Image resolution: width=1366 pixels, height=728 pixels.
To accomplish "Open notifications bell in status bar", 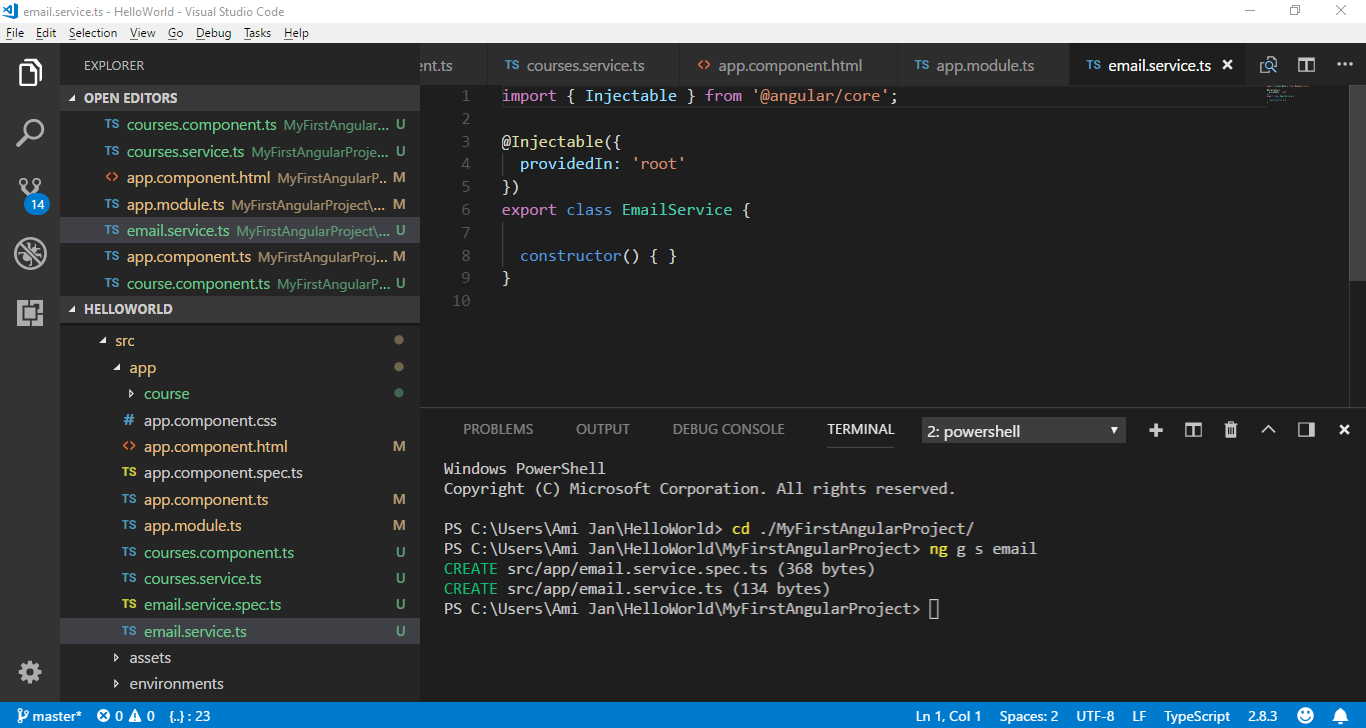I will coord(1340,716).
